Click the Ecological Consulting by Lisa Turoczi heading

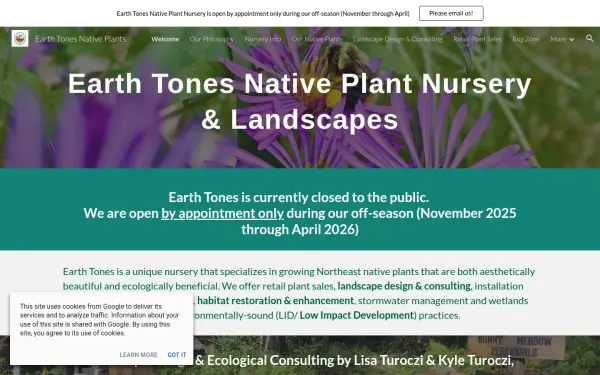[354, 360]
